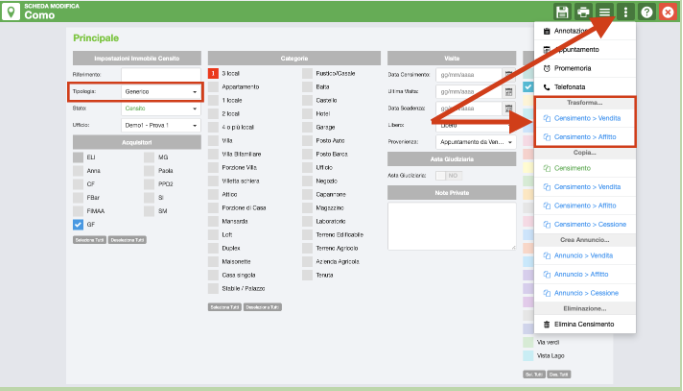Check the Tenuta category checkbox
This screenshot has width=683, height=391.
(308, 275)
